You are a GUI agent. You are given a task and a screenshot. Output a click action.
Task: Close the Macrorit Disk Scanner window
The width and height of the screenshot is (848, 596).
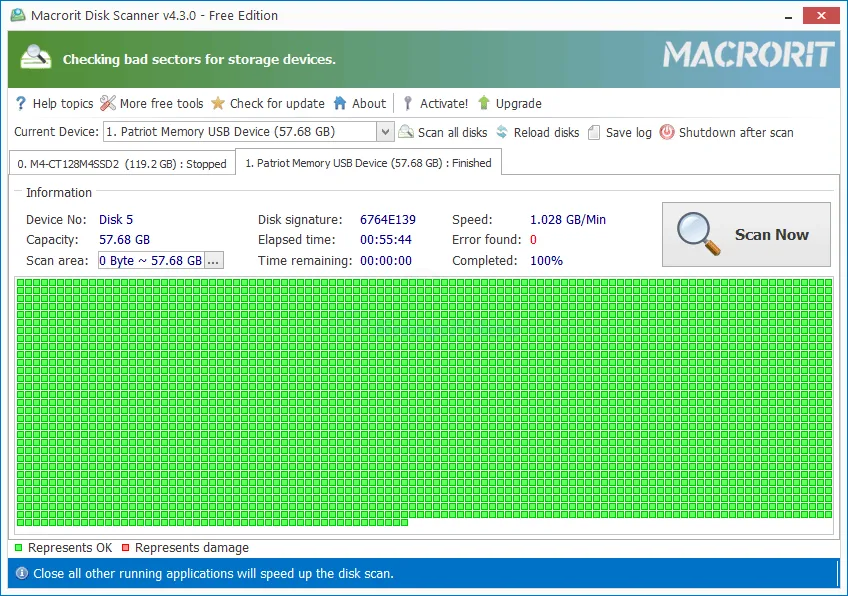[x=821, y=15]
